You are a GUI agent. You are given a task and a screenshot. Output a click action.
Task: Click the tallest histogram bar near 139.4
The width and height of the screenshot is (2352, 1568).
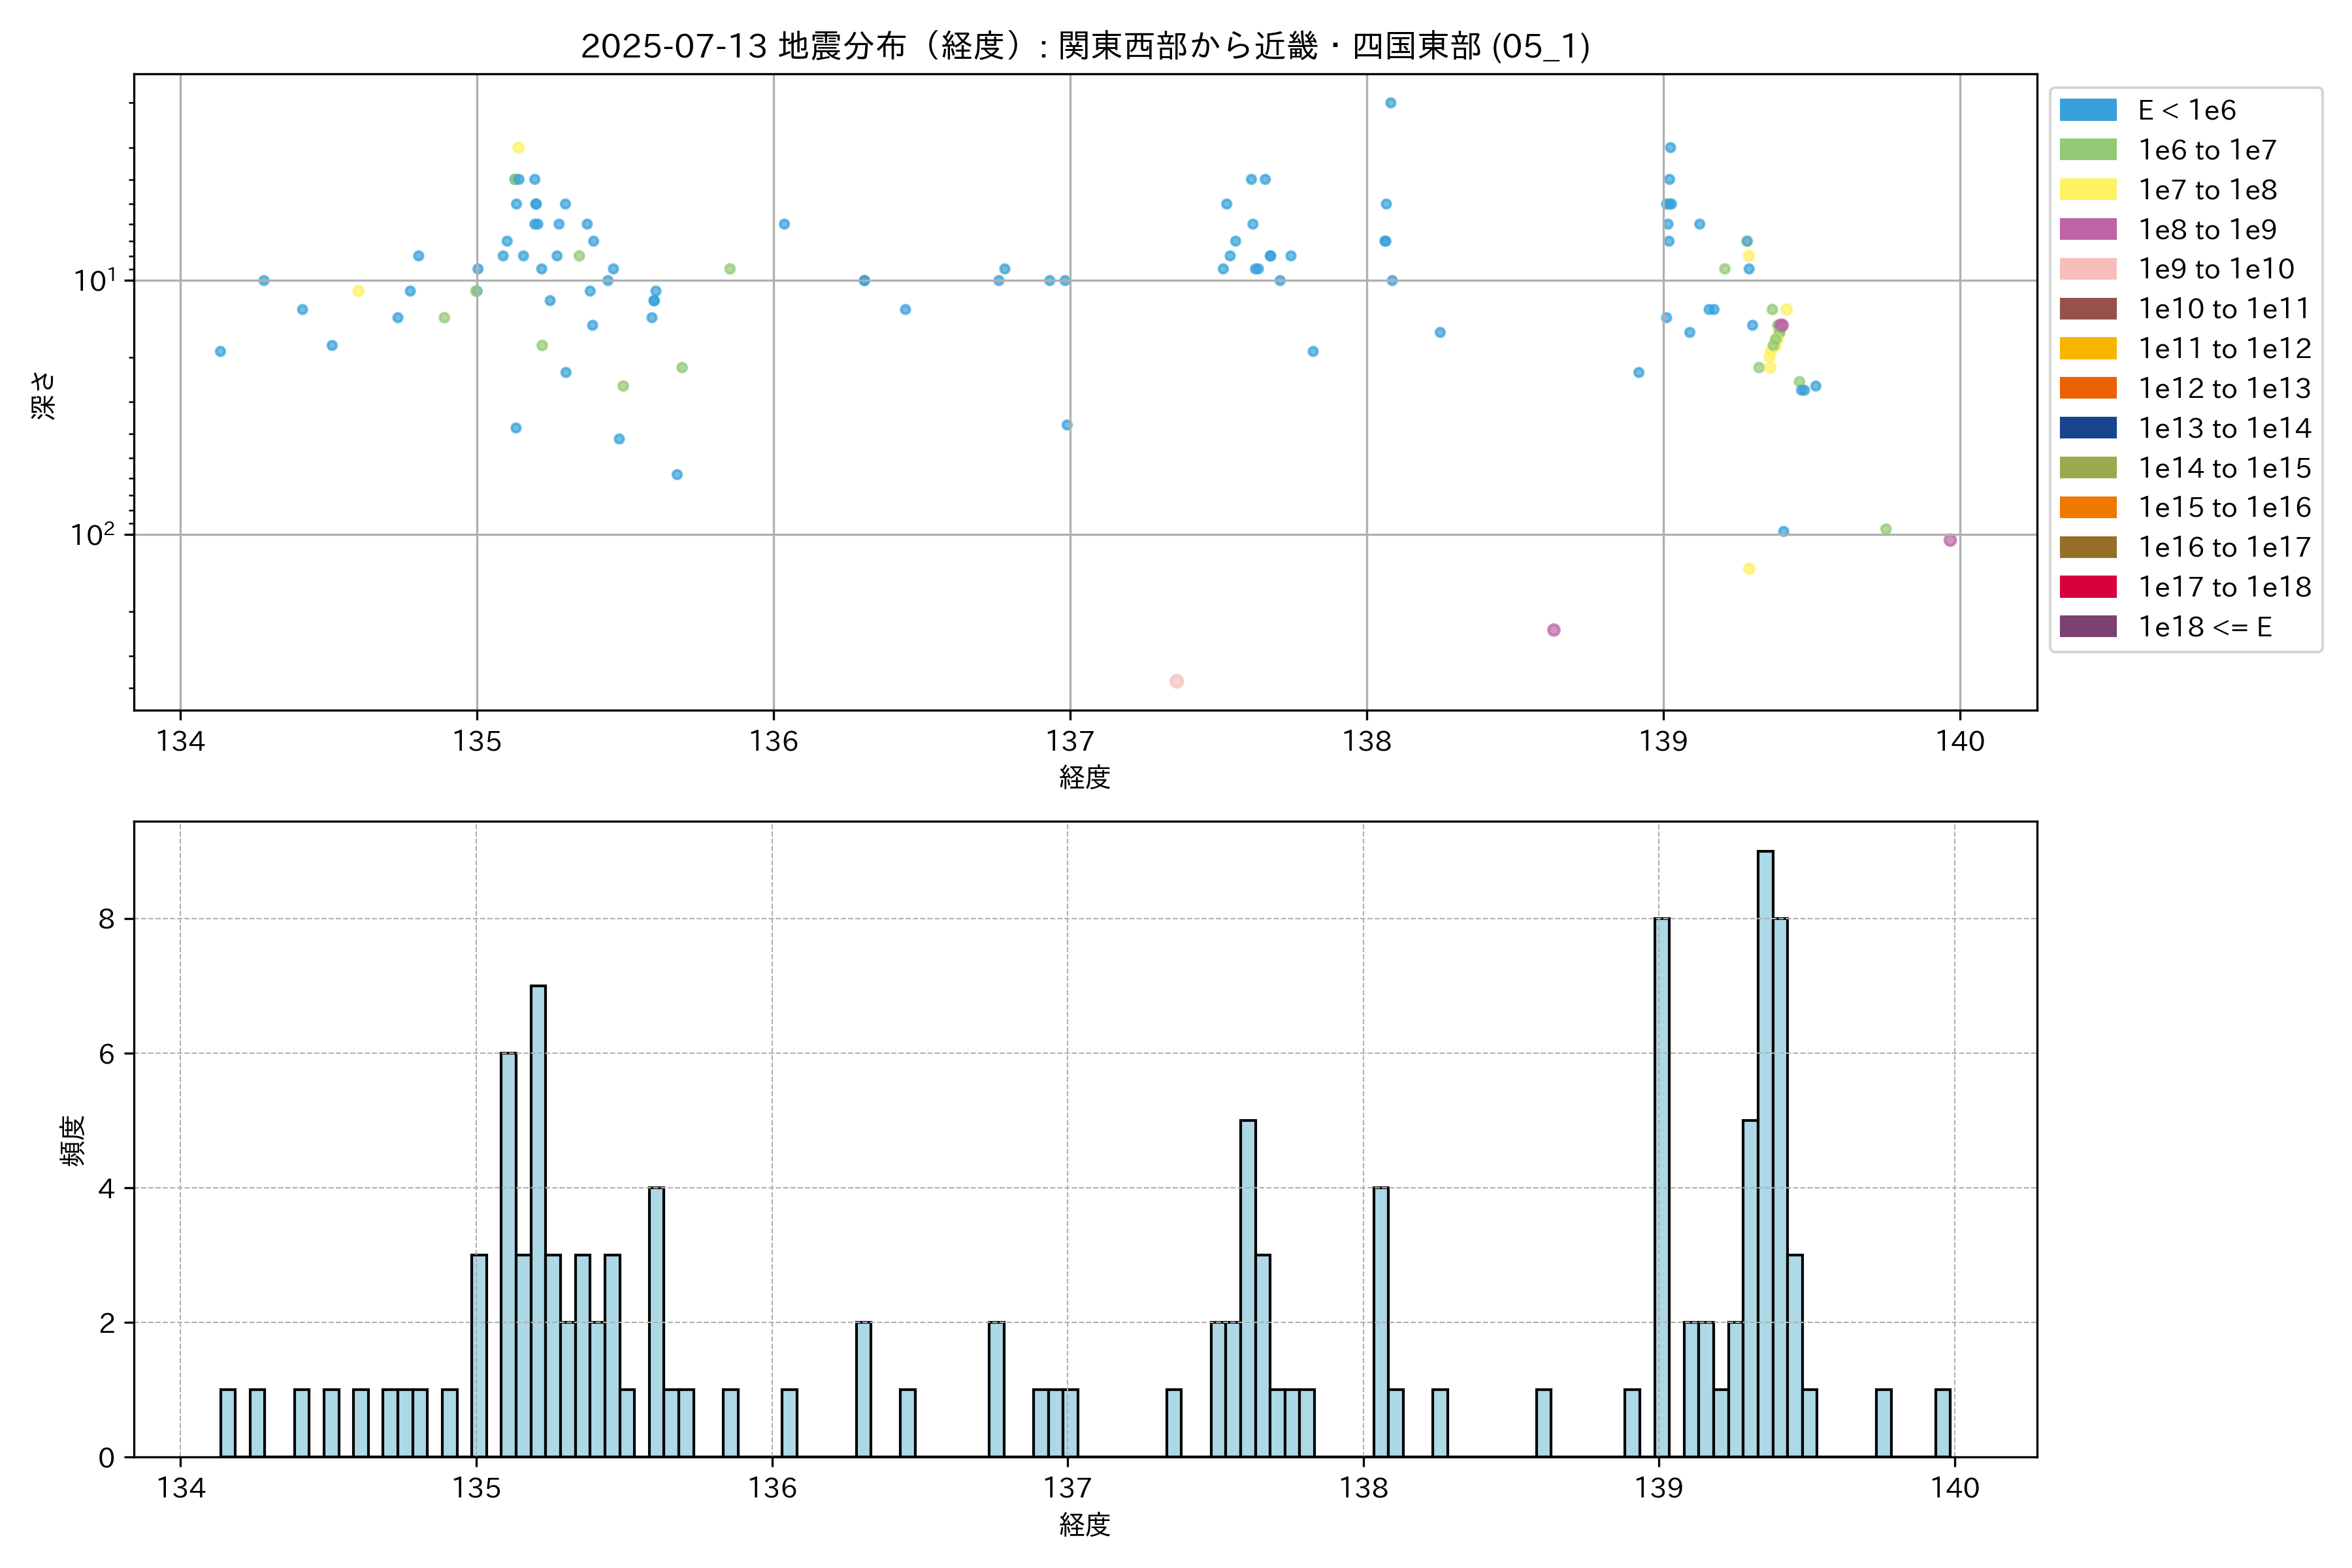point(1765,1150)
